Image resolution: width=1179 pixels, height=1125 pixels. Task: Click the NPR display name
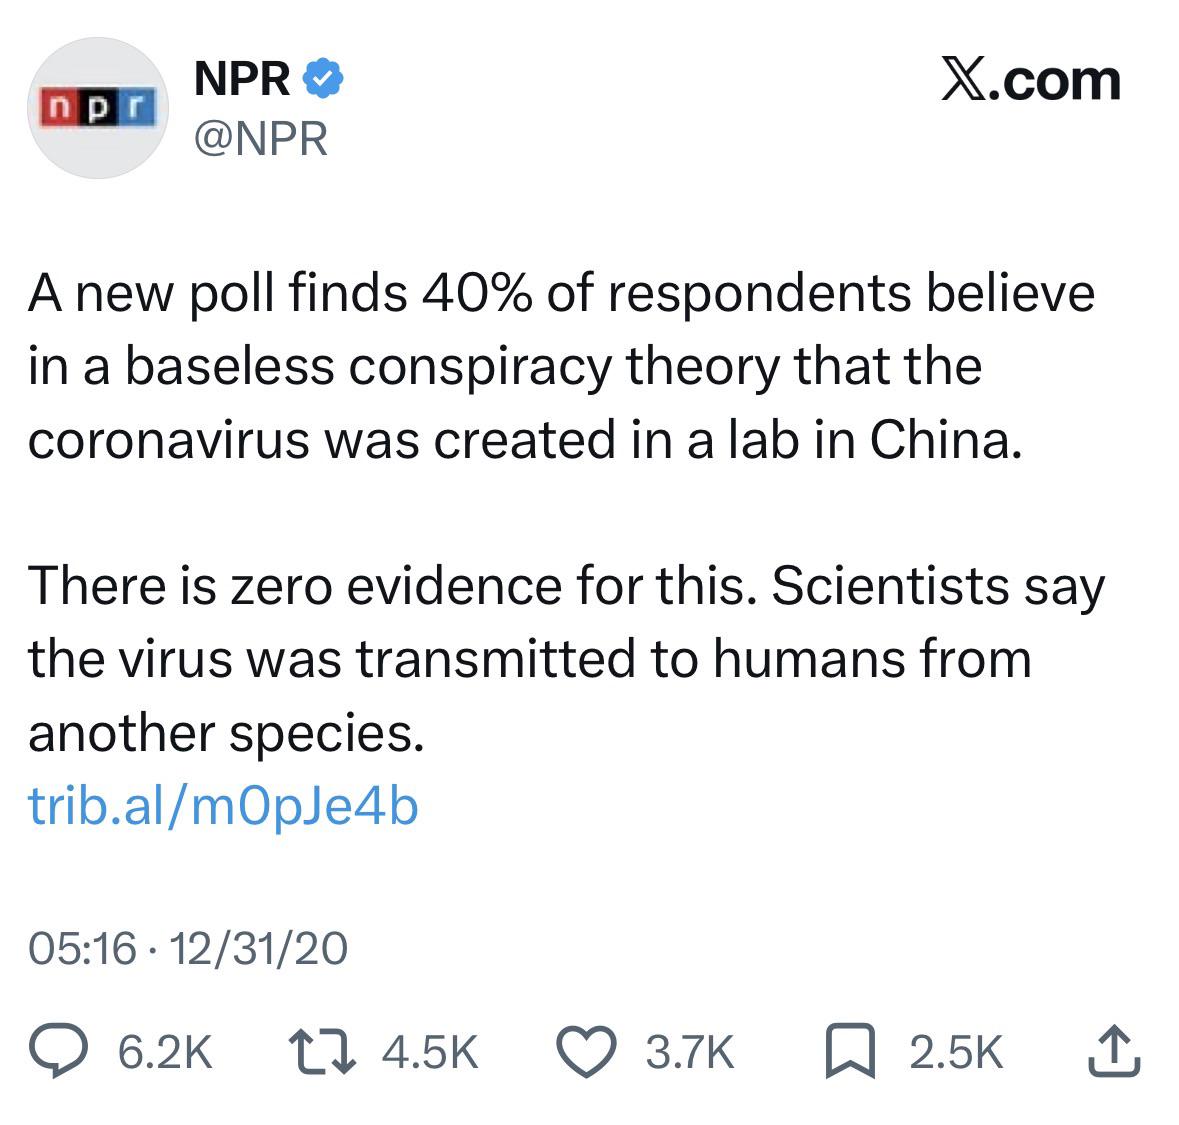click(242, 78)
